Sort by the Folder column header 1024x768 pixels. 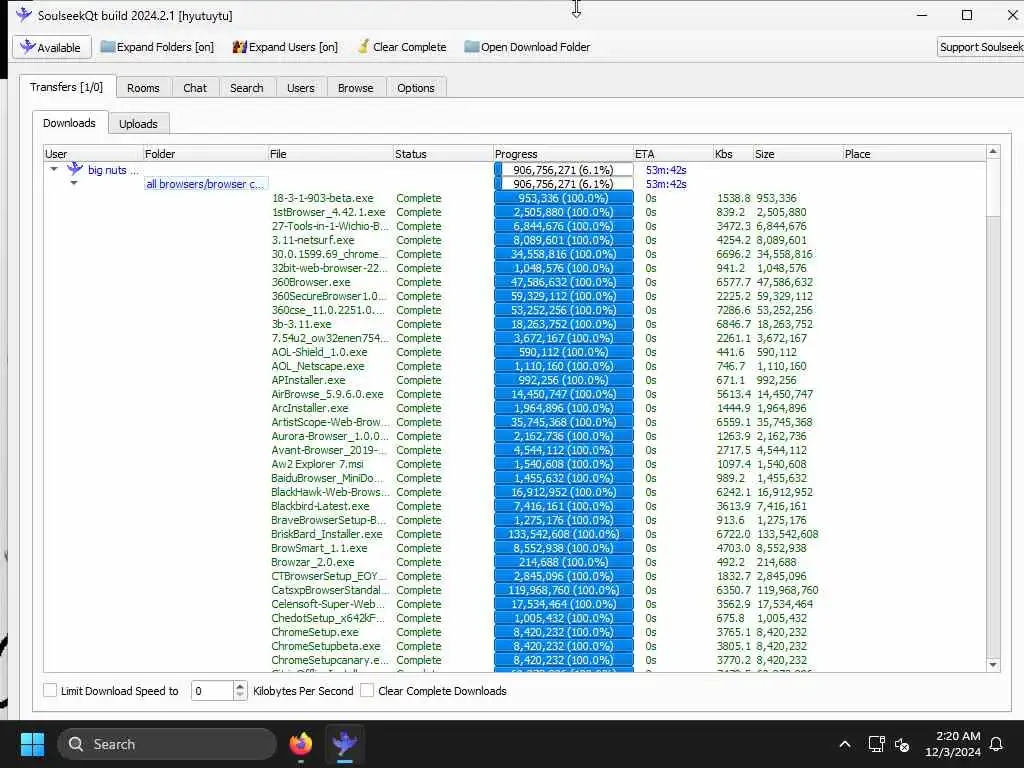[x=205, y=154]
